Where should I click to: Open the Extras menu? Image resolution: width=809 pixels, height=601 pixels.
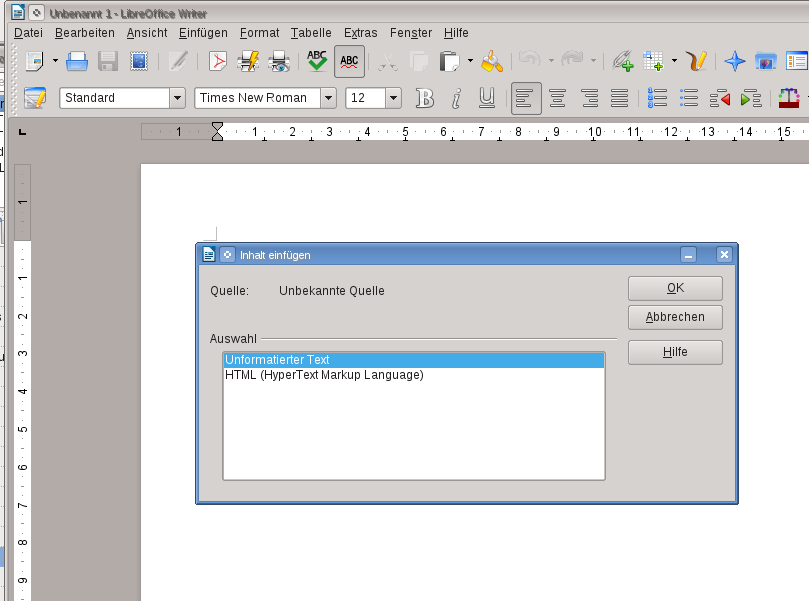coord(360,33)
